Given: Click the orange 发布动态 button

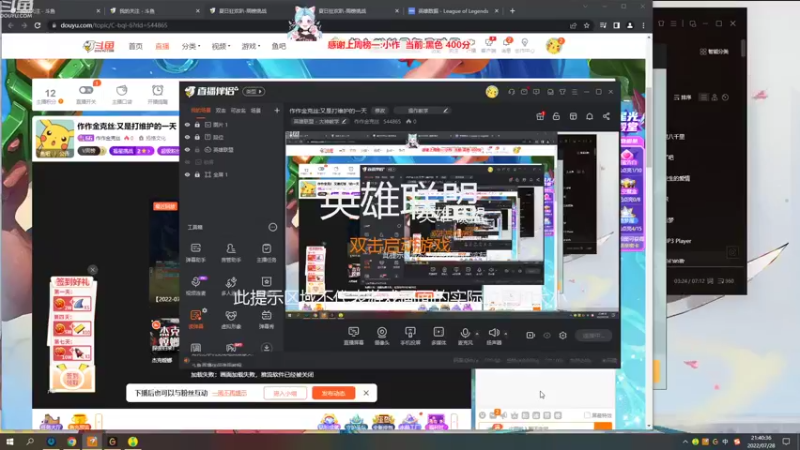Looking at the screenshot, I should tap(334, 393).
